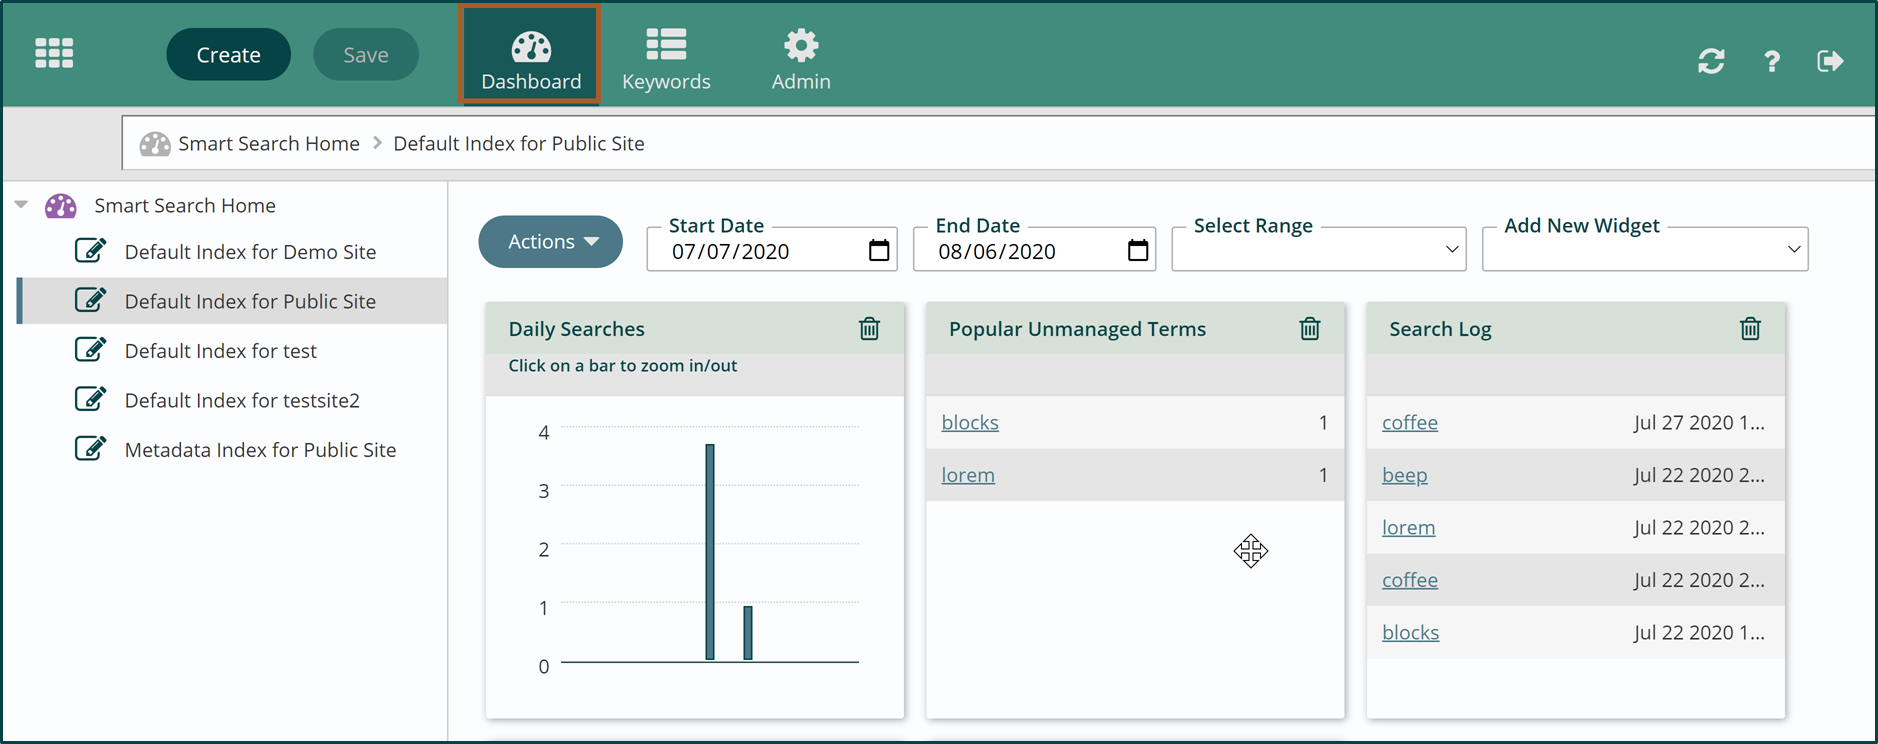This screenshot has height=744, width=1878.
Task: Click edit icon for Default Index for testsite2
Action: pyautogui.click(x=91, y=398)
